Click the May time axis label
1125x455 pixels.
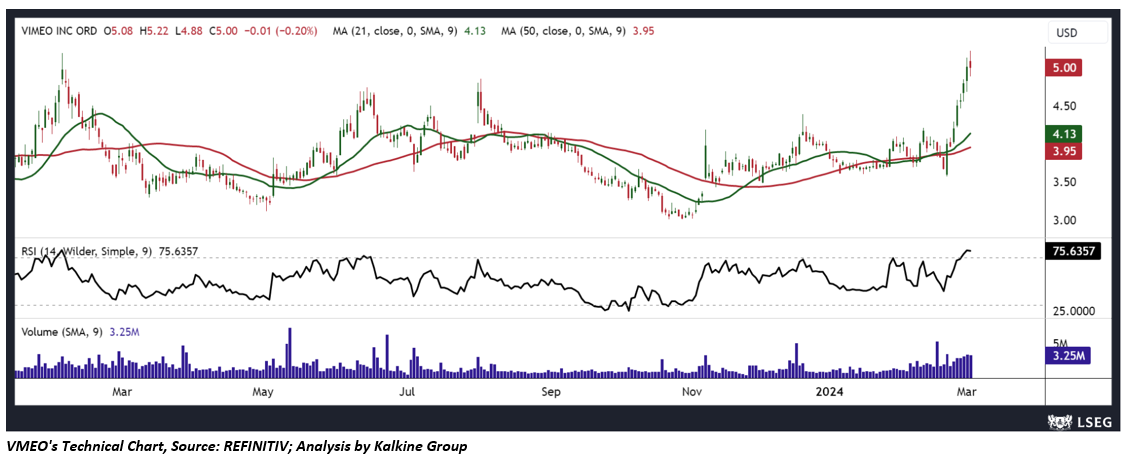263,392
